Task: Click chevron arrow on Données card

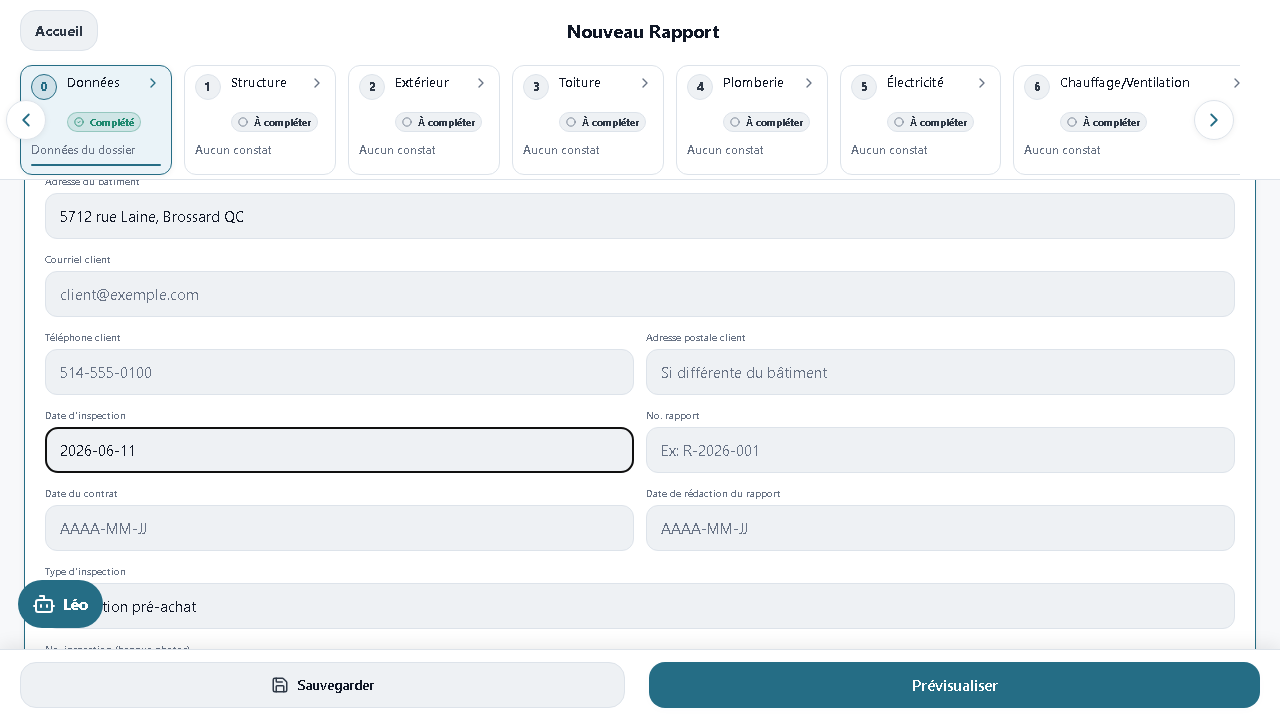Action: pyautogui.click(x=153, y=83)
